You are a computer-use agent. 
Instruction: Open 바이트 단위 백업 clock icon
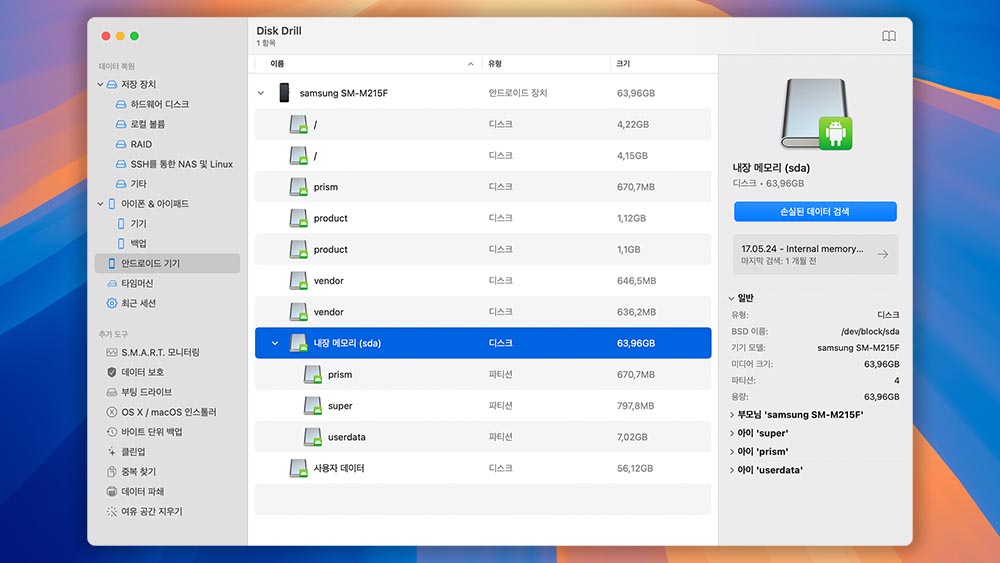click(112, 432)
